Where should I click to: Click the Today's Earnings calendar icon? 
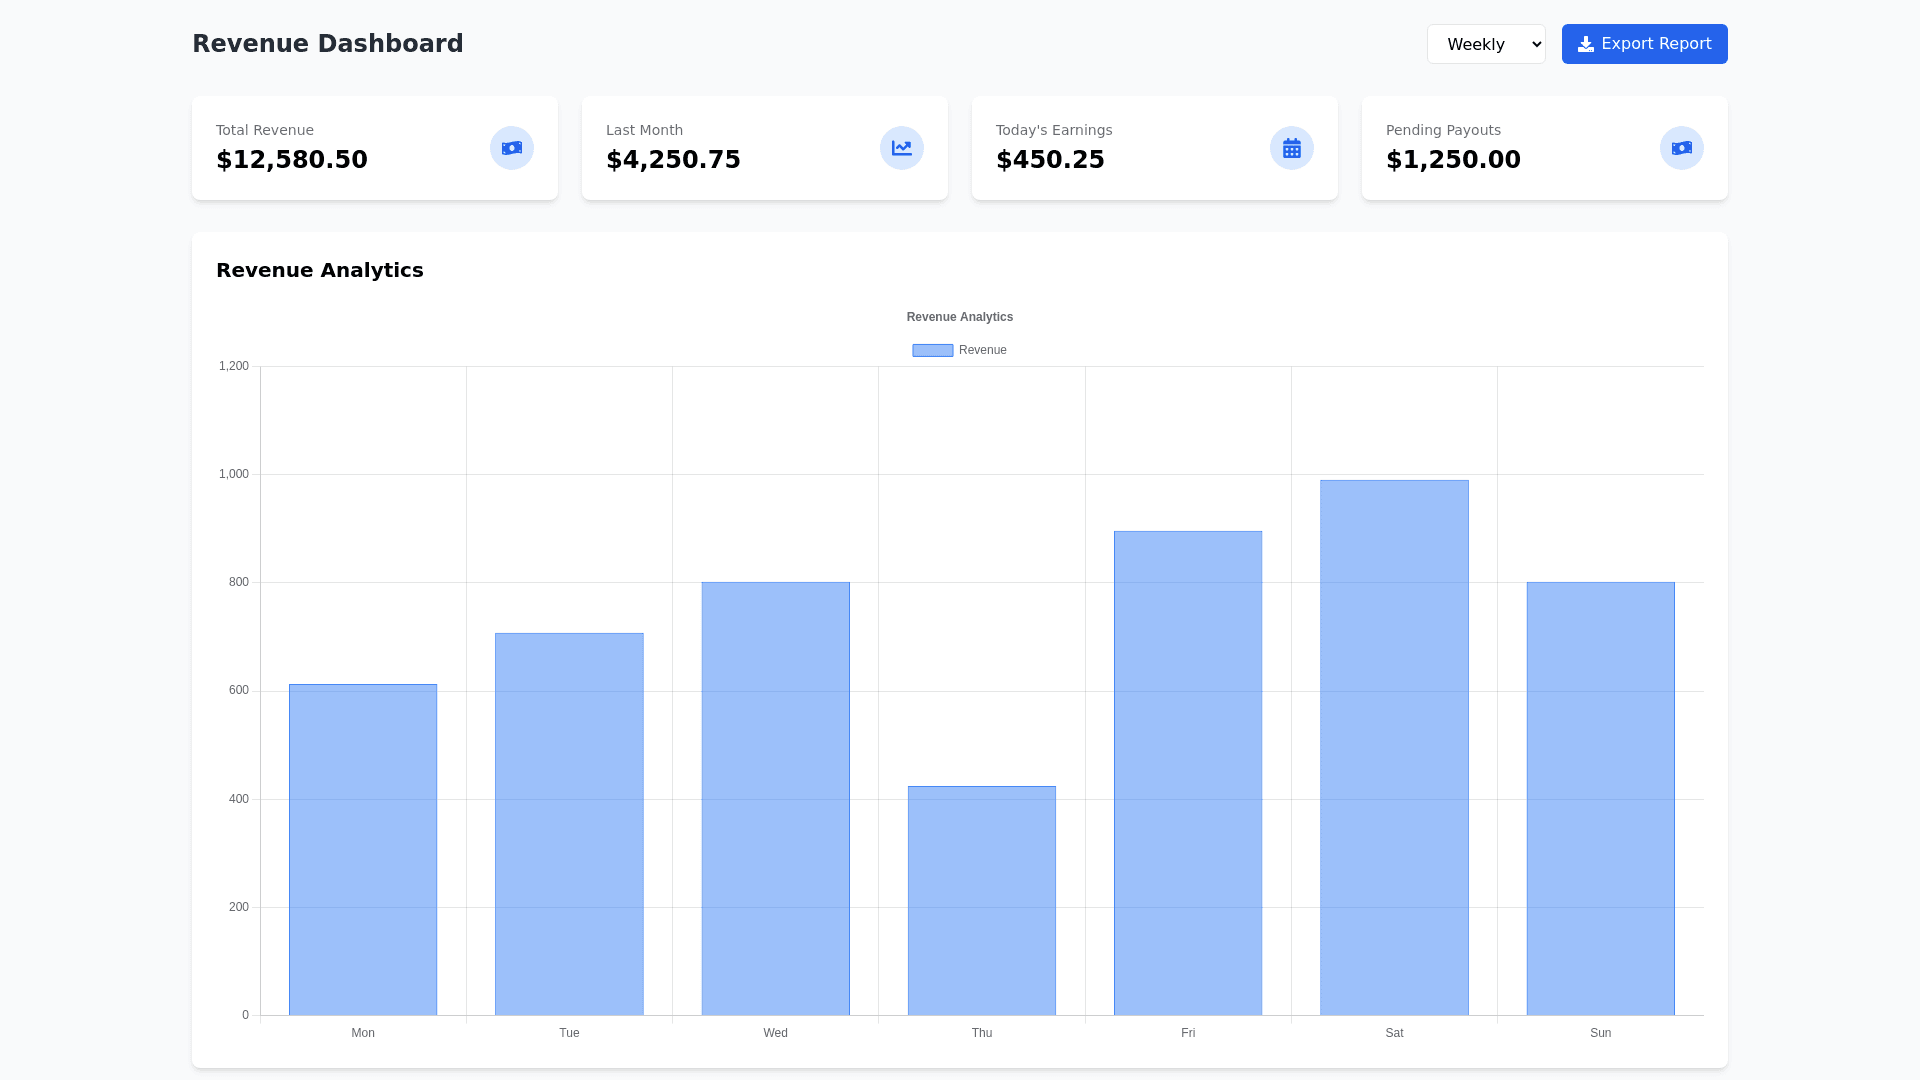pos(1291,148)
